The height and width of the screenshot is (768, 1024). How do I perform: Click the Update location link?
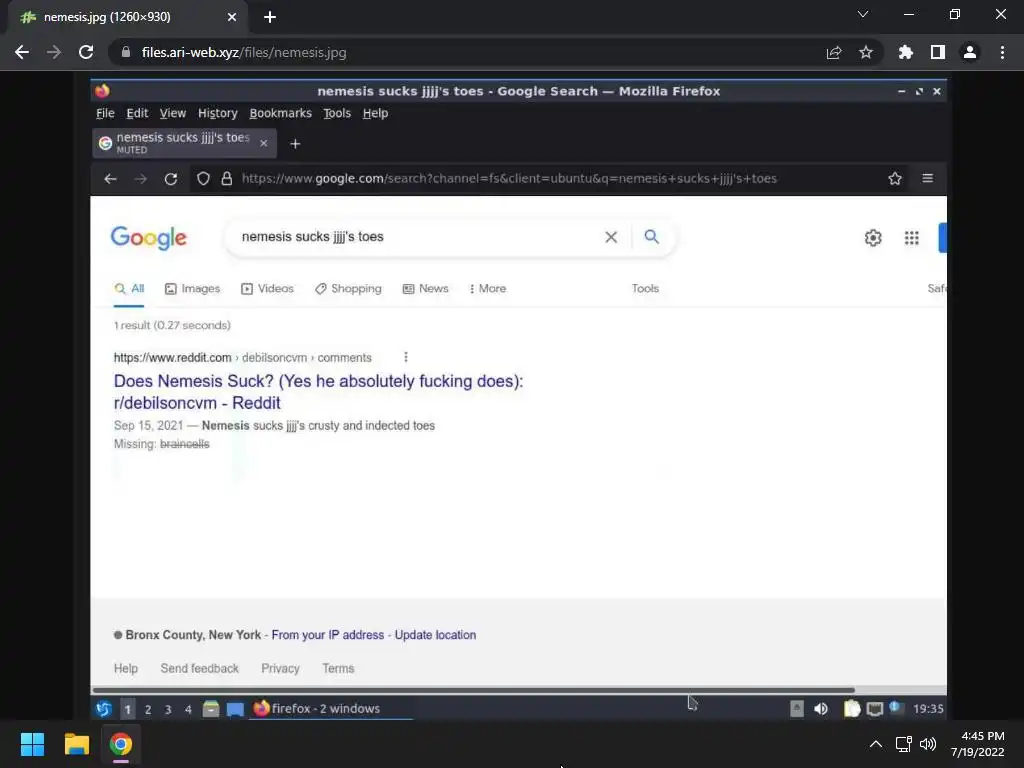point(436,635)
